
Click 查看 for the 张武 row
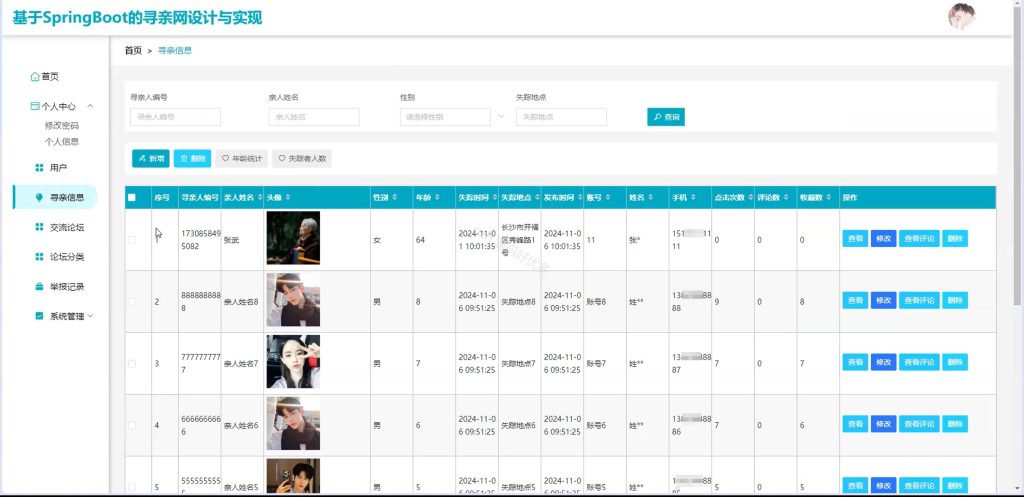855,238
